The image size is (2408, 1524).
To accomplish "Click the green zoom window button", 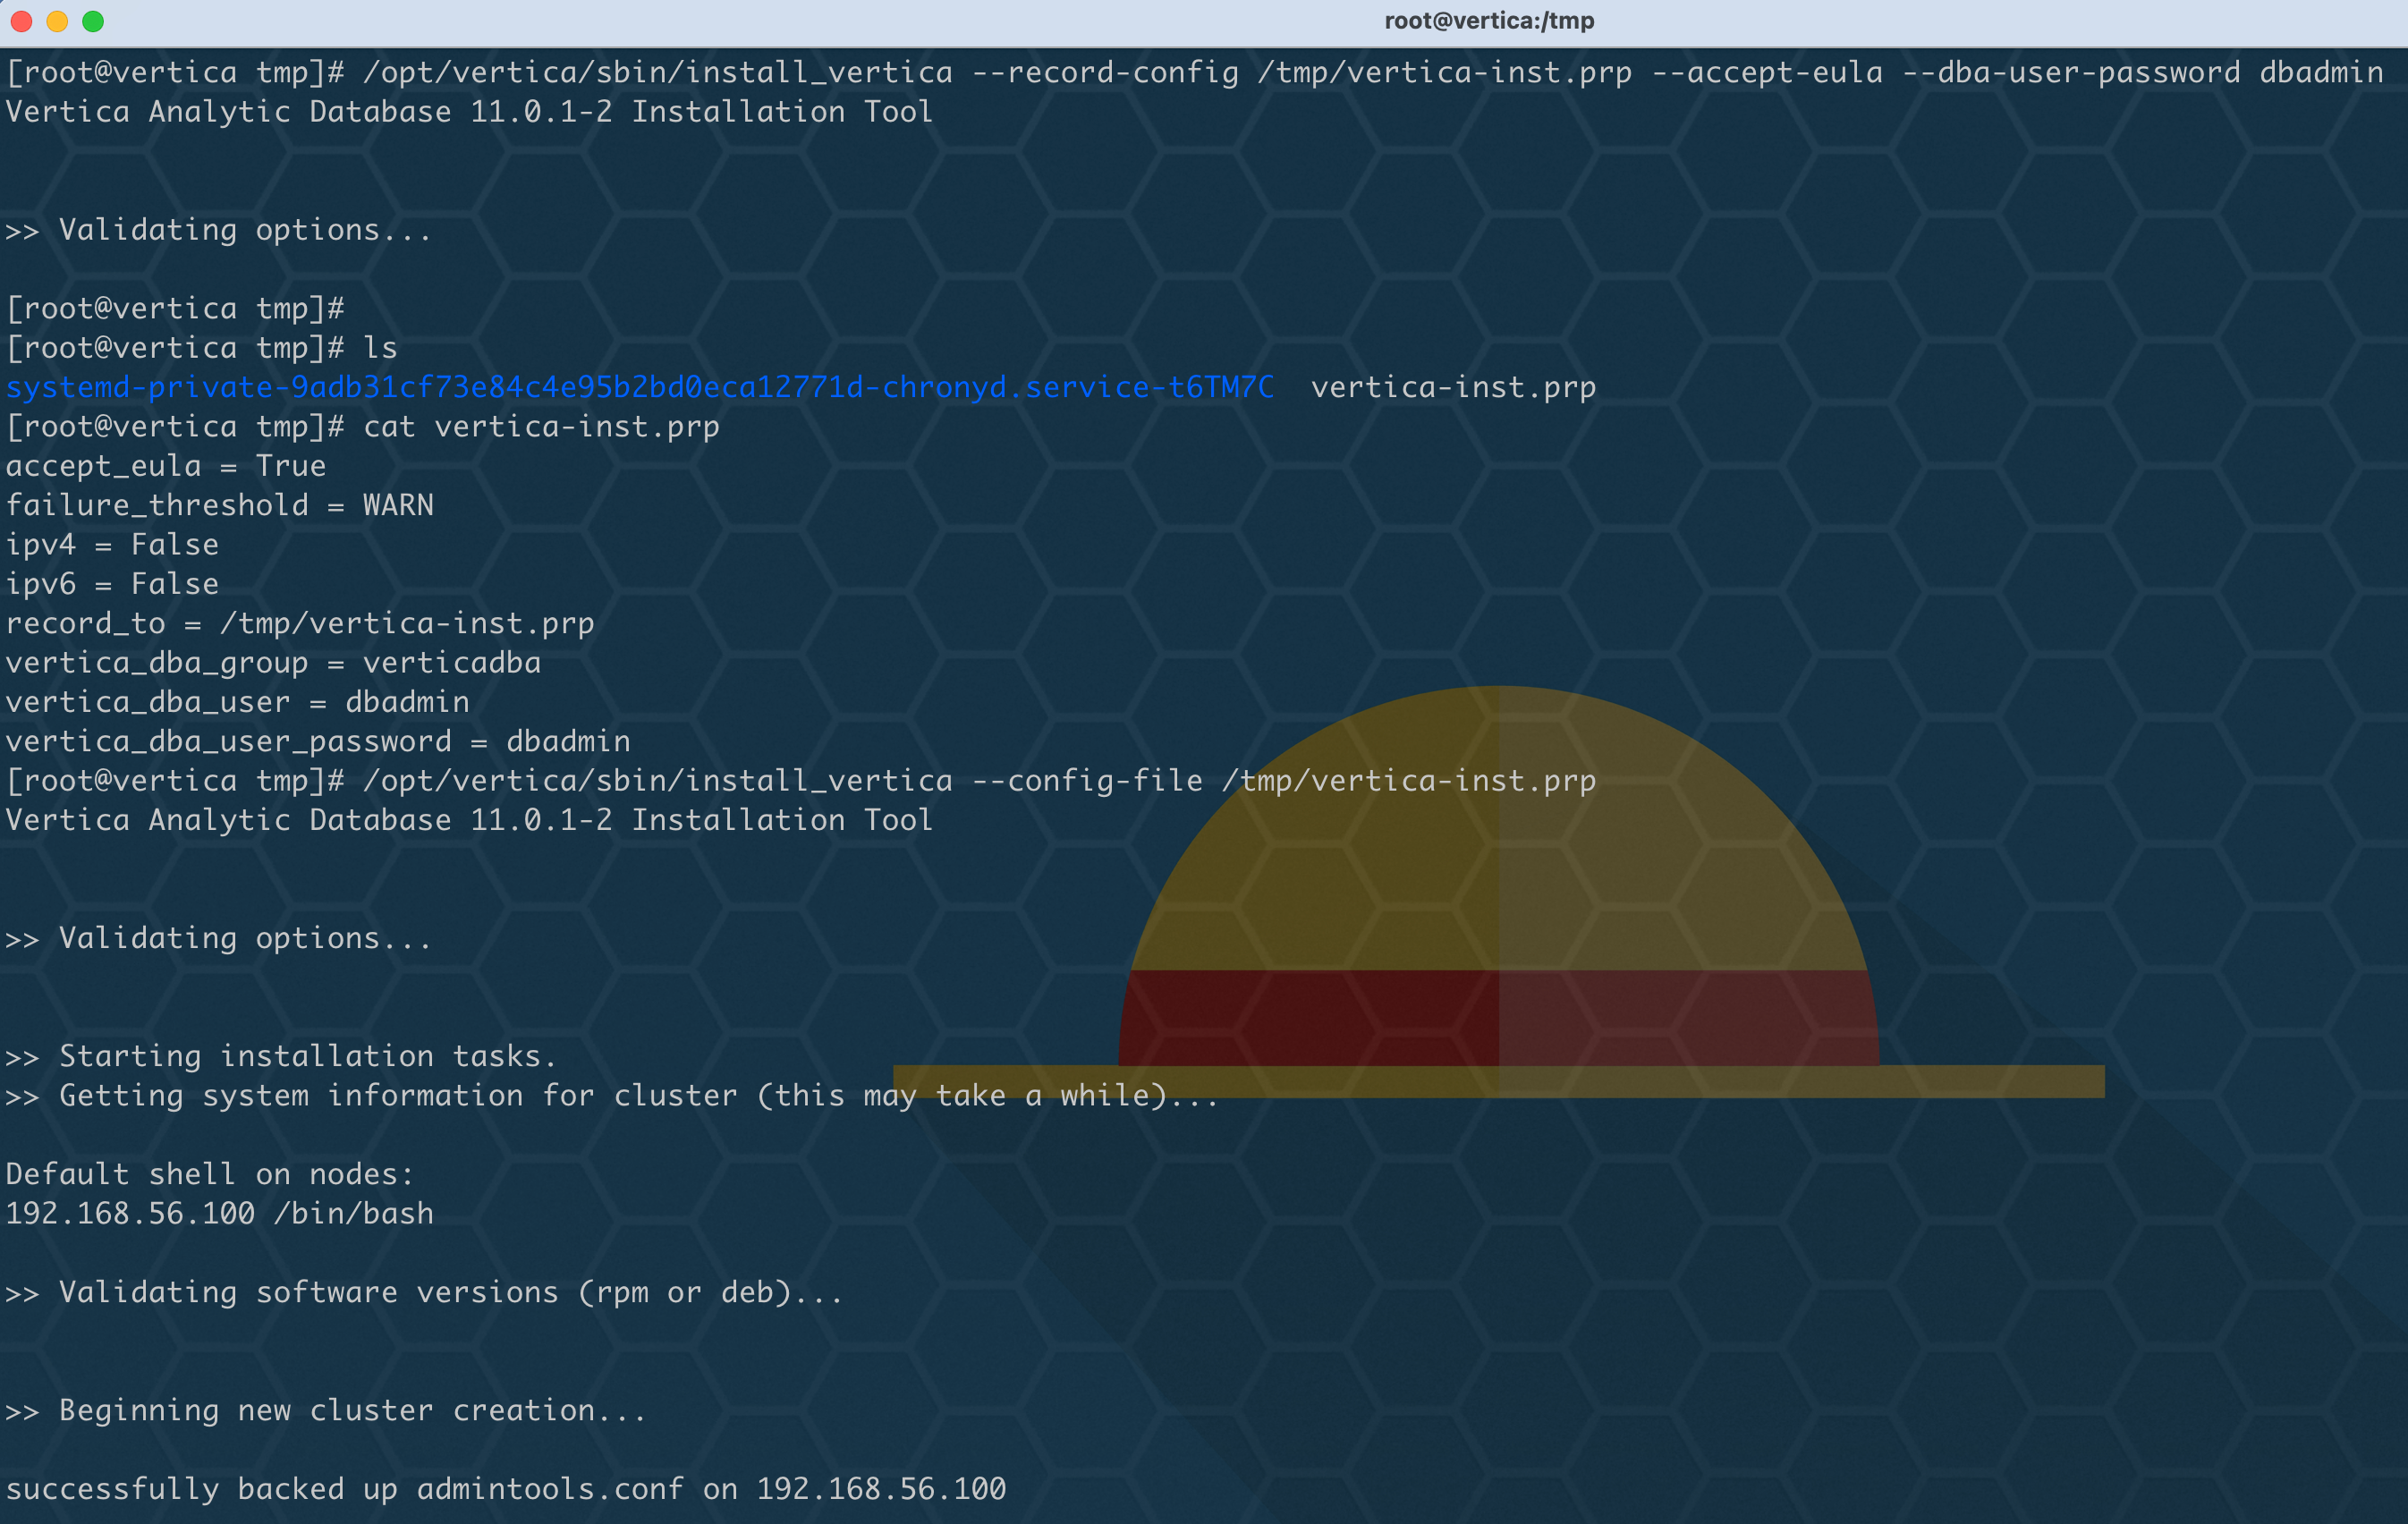I will point(93,21).
